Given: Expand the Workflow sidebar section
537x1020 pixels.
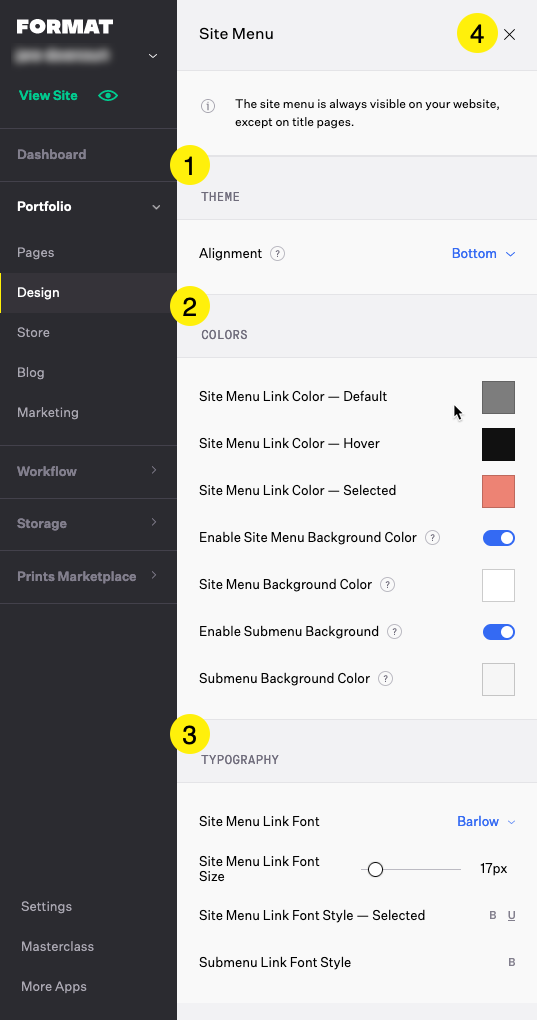Looking at the screenshot, I should coord(88,472).
